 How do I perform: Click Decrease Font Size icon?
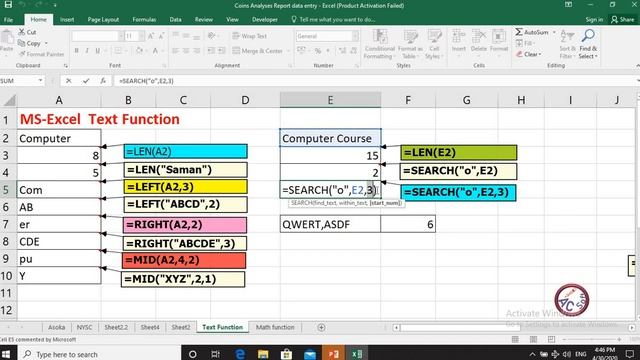[x=162, y=36]
